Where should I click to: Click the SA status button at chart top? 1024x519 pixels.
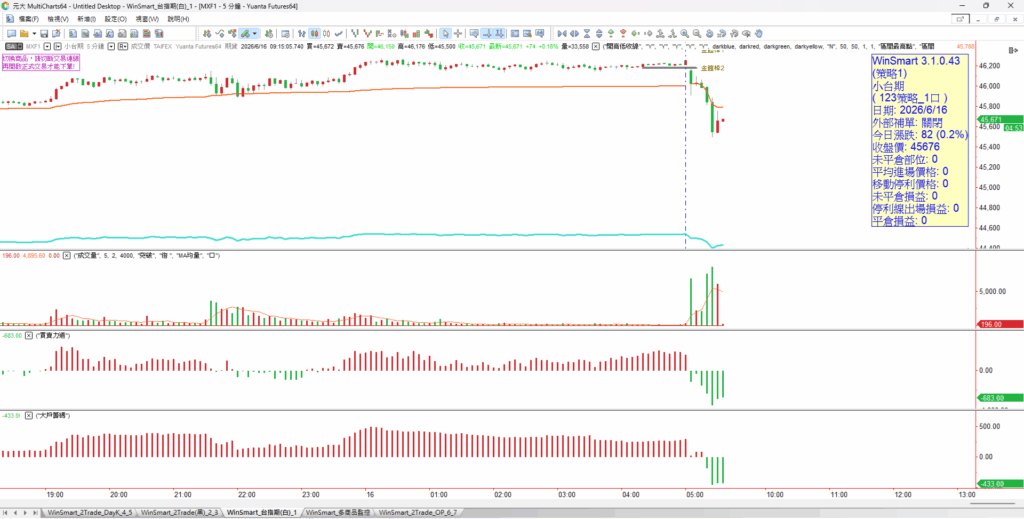pos(12,46)
